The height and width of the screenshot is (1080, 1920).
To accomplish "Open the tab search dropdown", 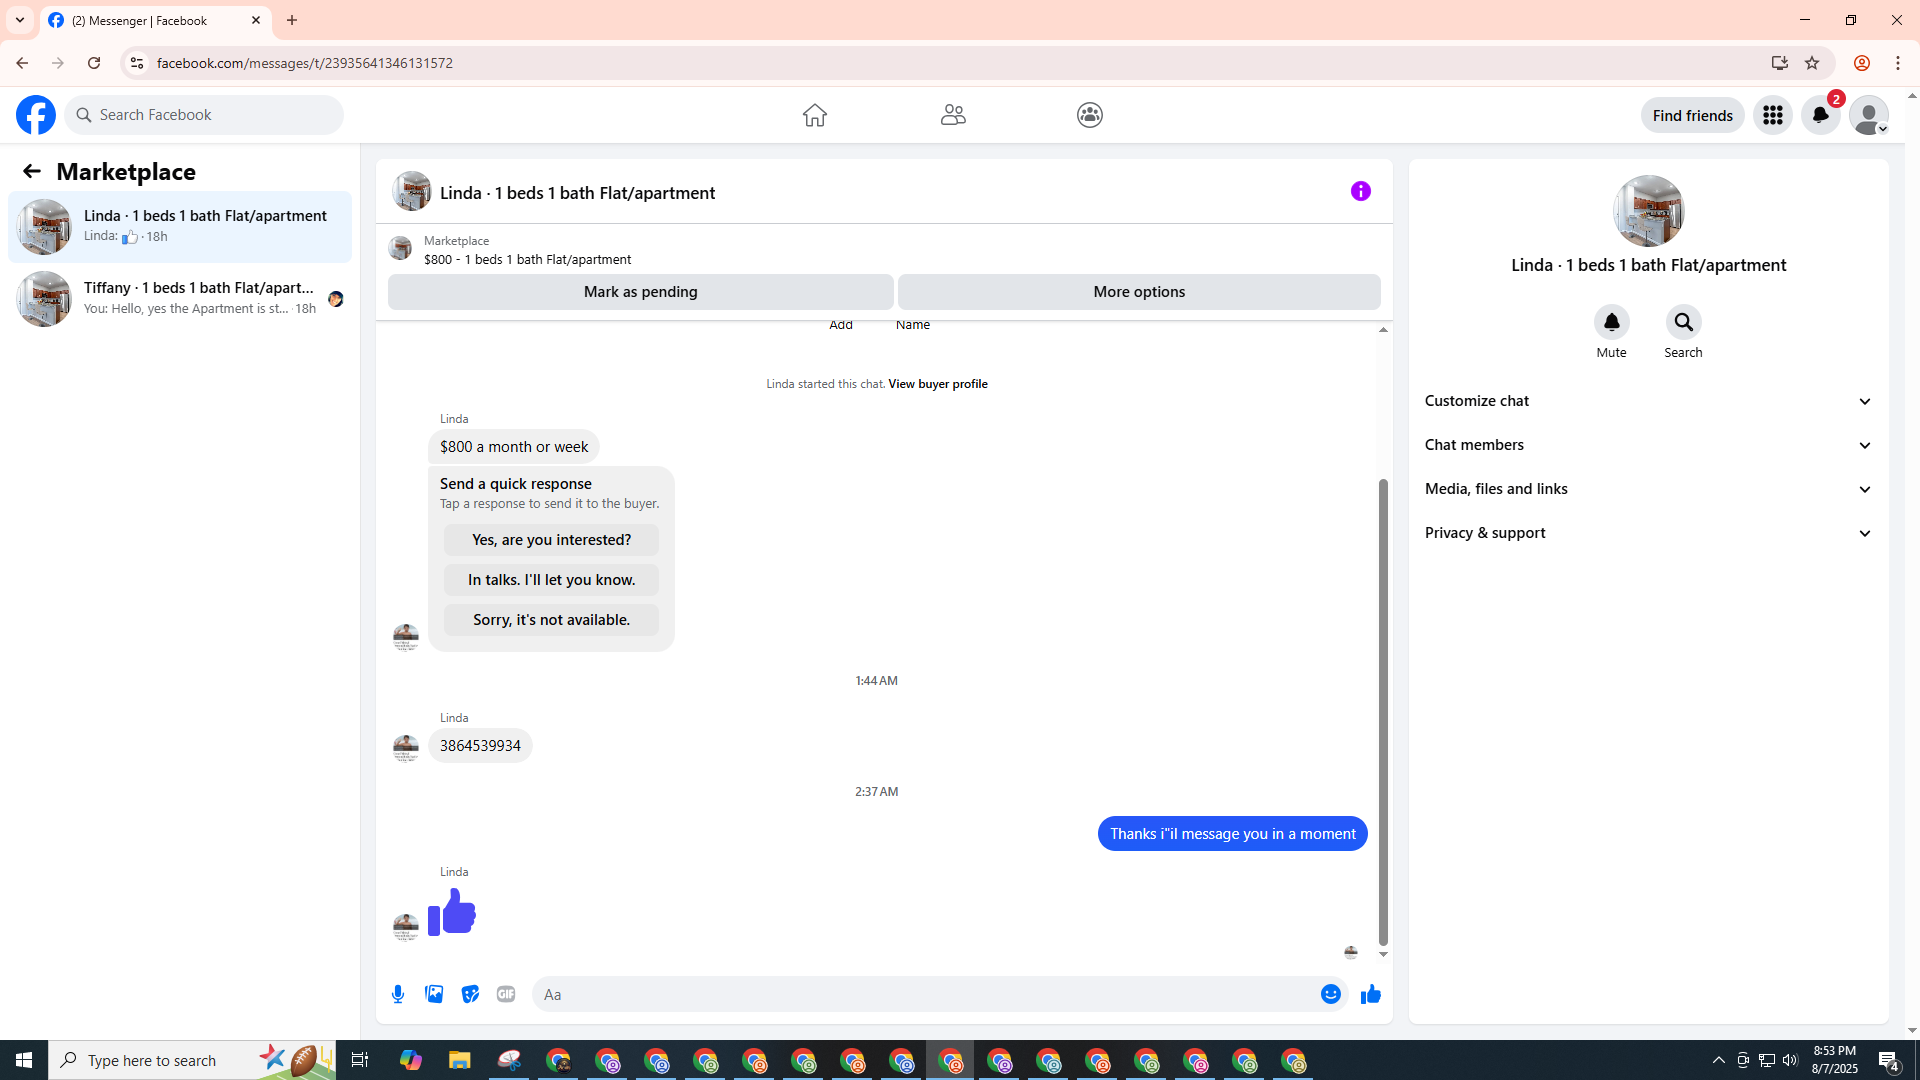I will click(x=20, y=20).
